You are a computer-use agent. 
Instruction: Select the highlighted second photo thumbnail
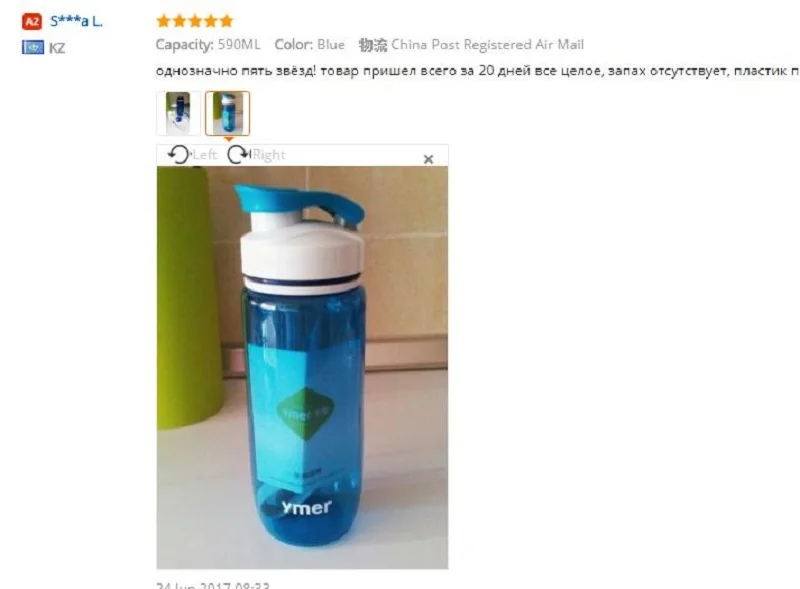point(228,113)
